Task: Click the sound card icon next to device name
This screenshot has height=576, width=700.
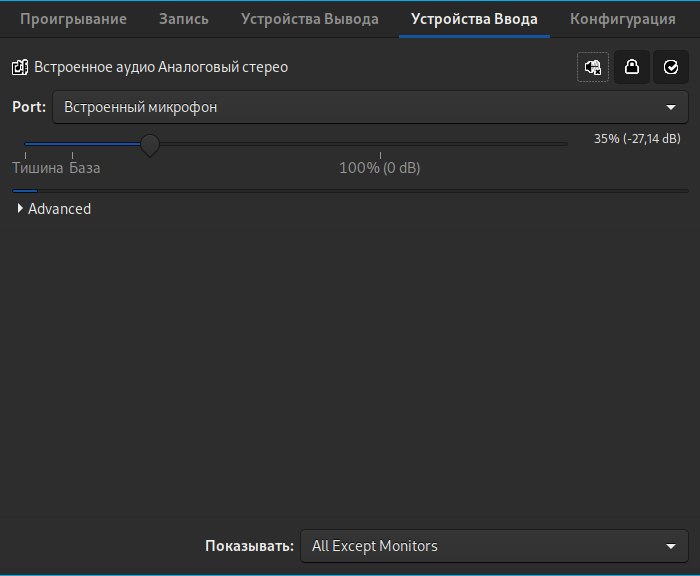Action: point(20,67)
